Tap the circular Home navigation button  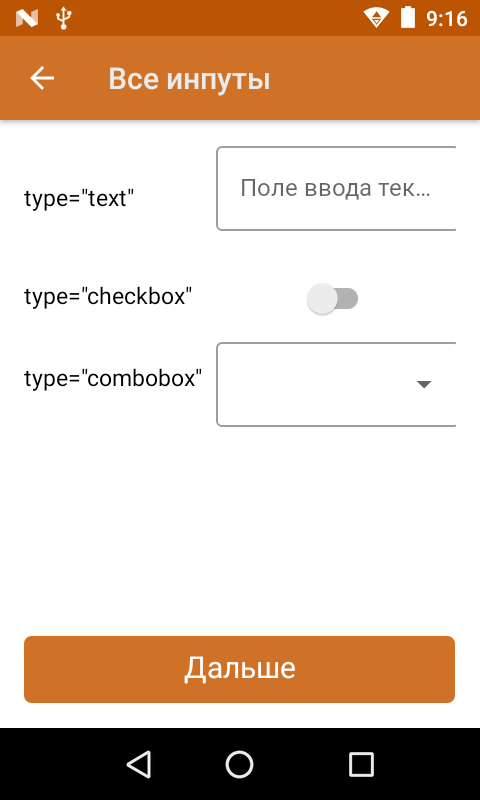click(x=239, y=764)
